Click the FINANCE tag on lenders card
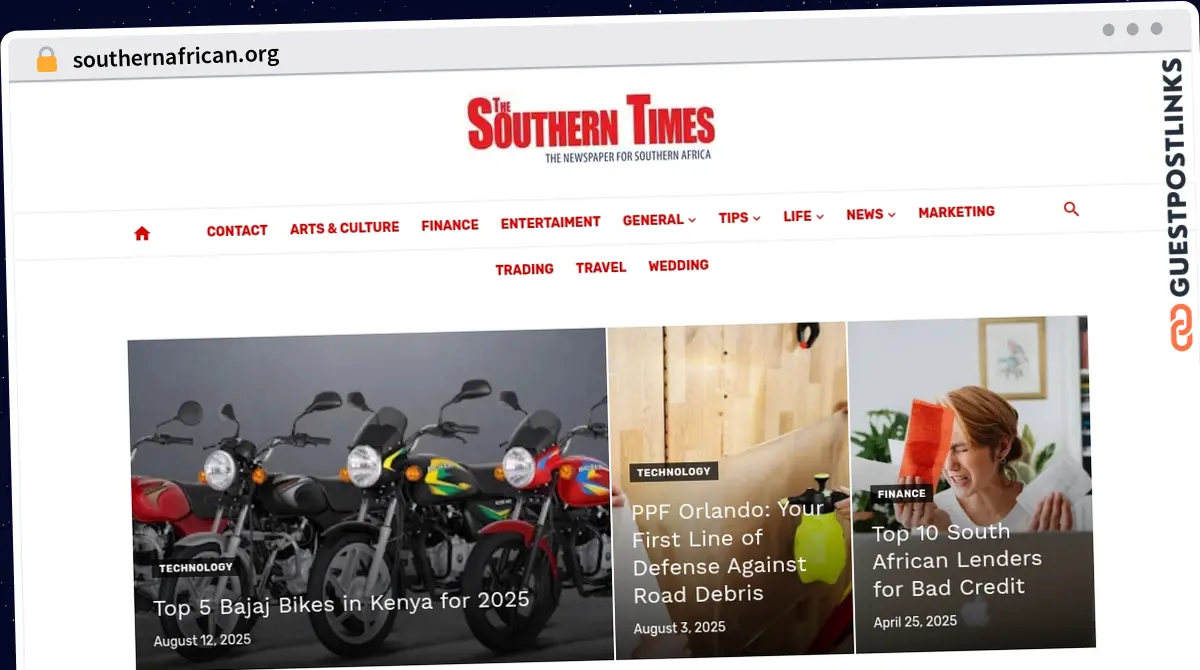 pyautogui.click(x=901, y=494)
